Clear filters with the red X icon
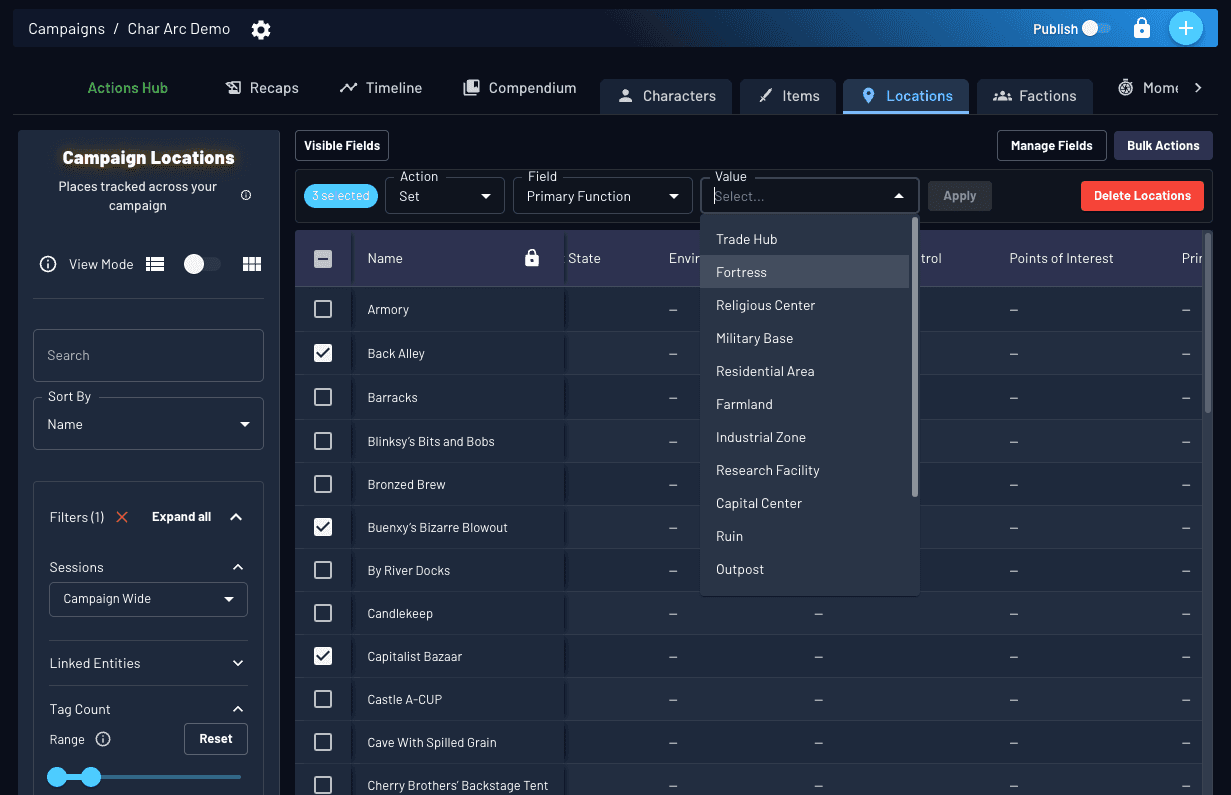Viewport: 1231px width, 795px height. (x=120, y=517)
